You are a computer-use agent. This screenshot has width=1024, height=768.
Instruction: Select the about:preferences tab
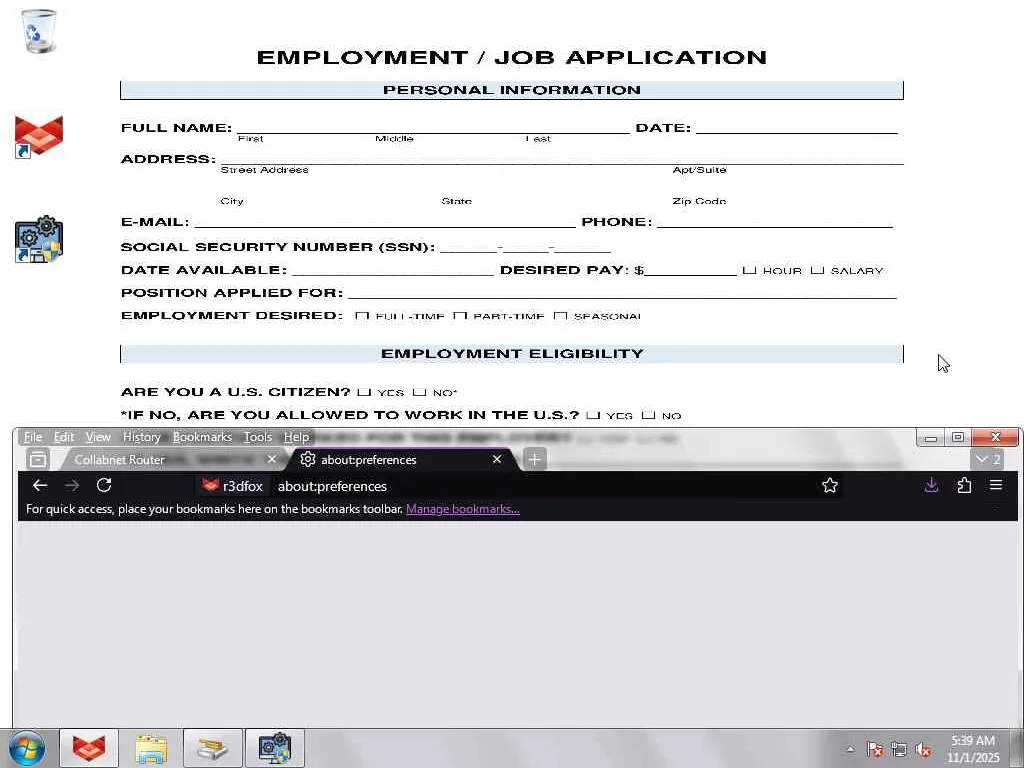(402, 460)
